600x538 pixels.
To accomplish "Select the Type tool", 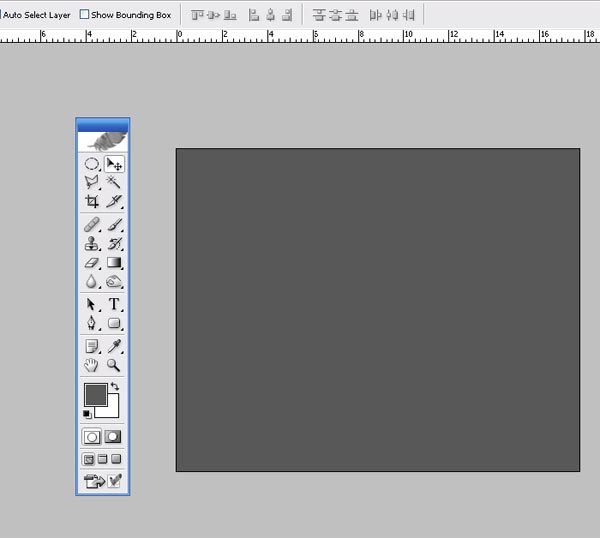I will 114,304.
